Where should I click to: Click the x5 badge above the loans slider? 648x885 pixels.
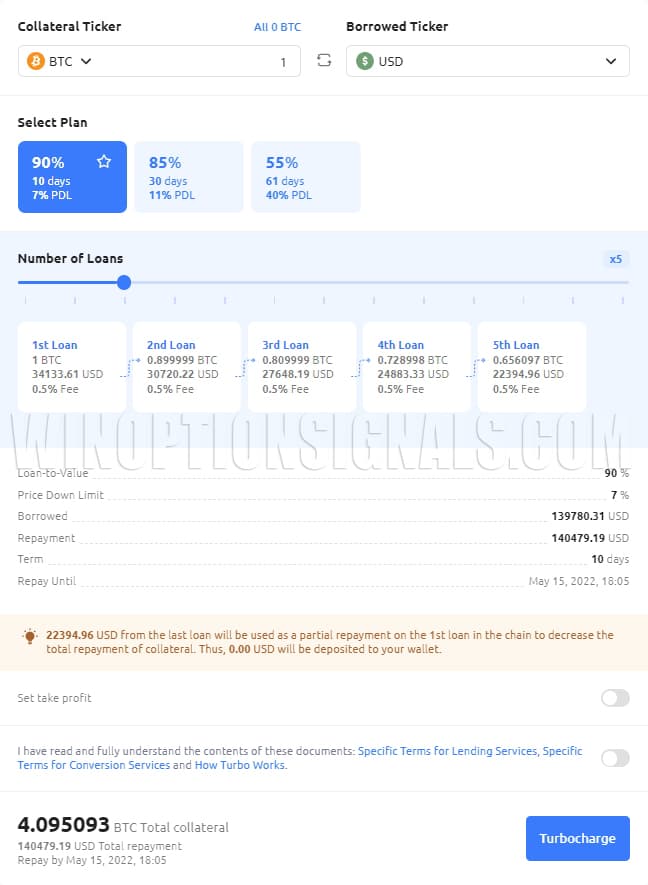click(x=617, y=258)
